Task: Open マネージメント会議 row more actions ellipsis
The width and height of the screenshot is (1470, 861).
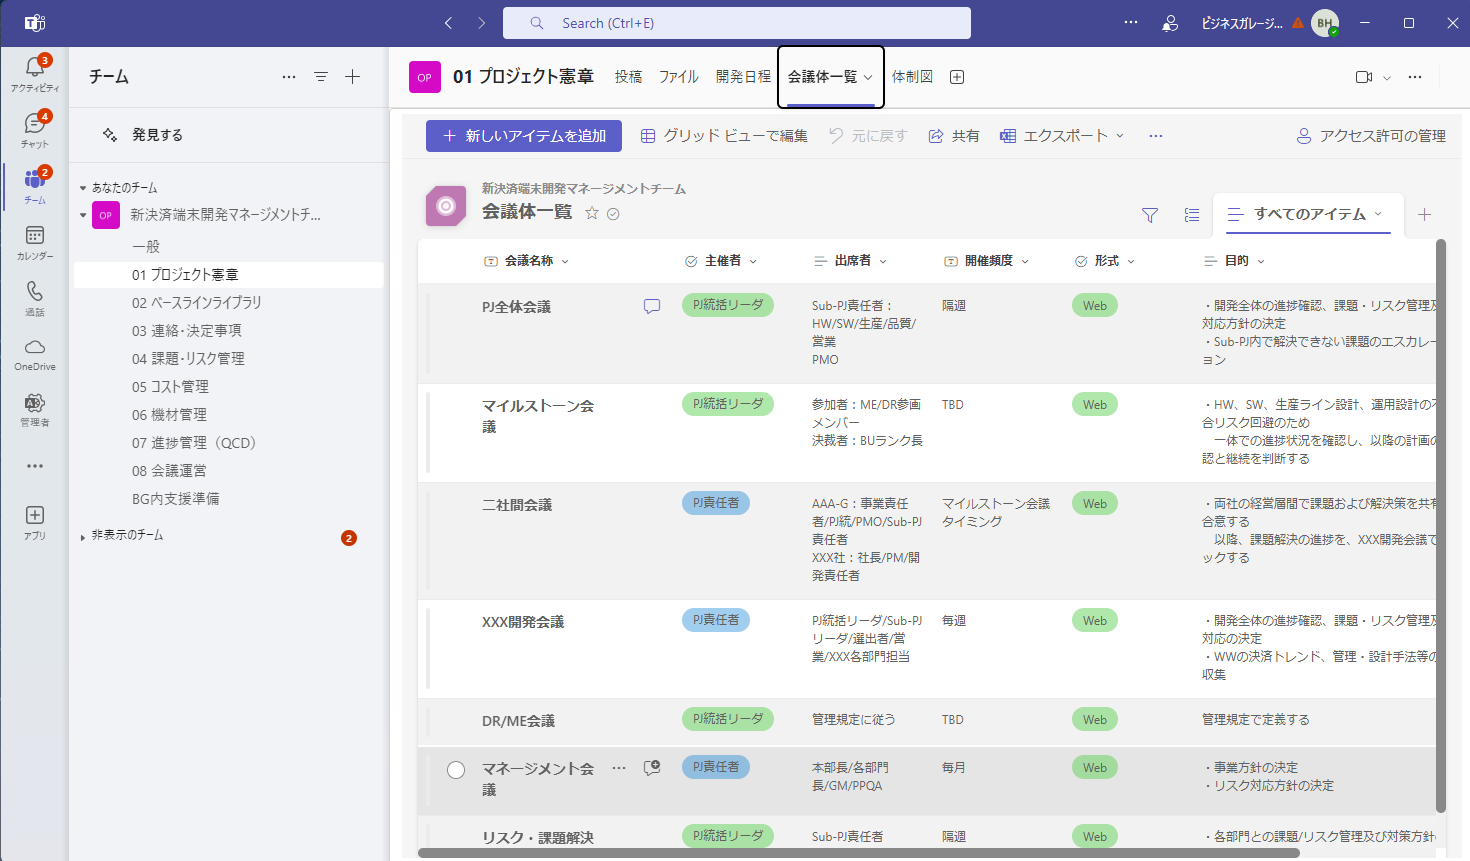Action: (619, 768)
